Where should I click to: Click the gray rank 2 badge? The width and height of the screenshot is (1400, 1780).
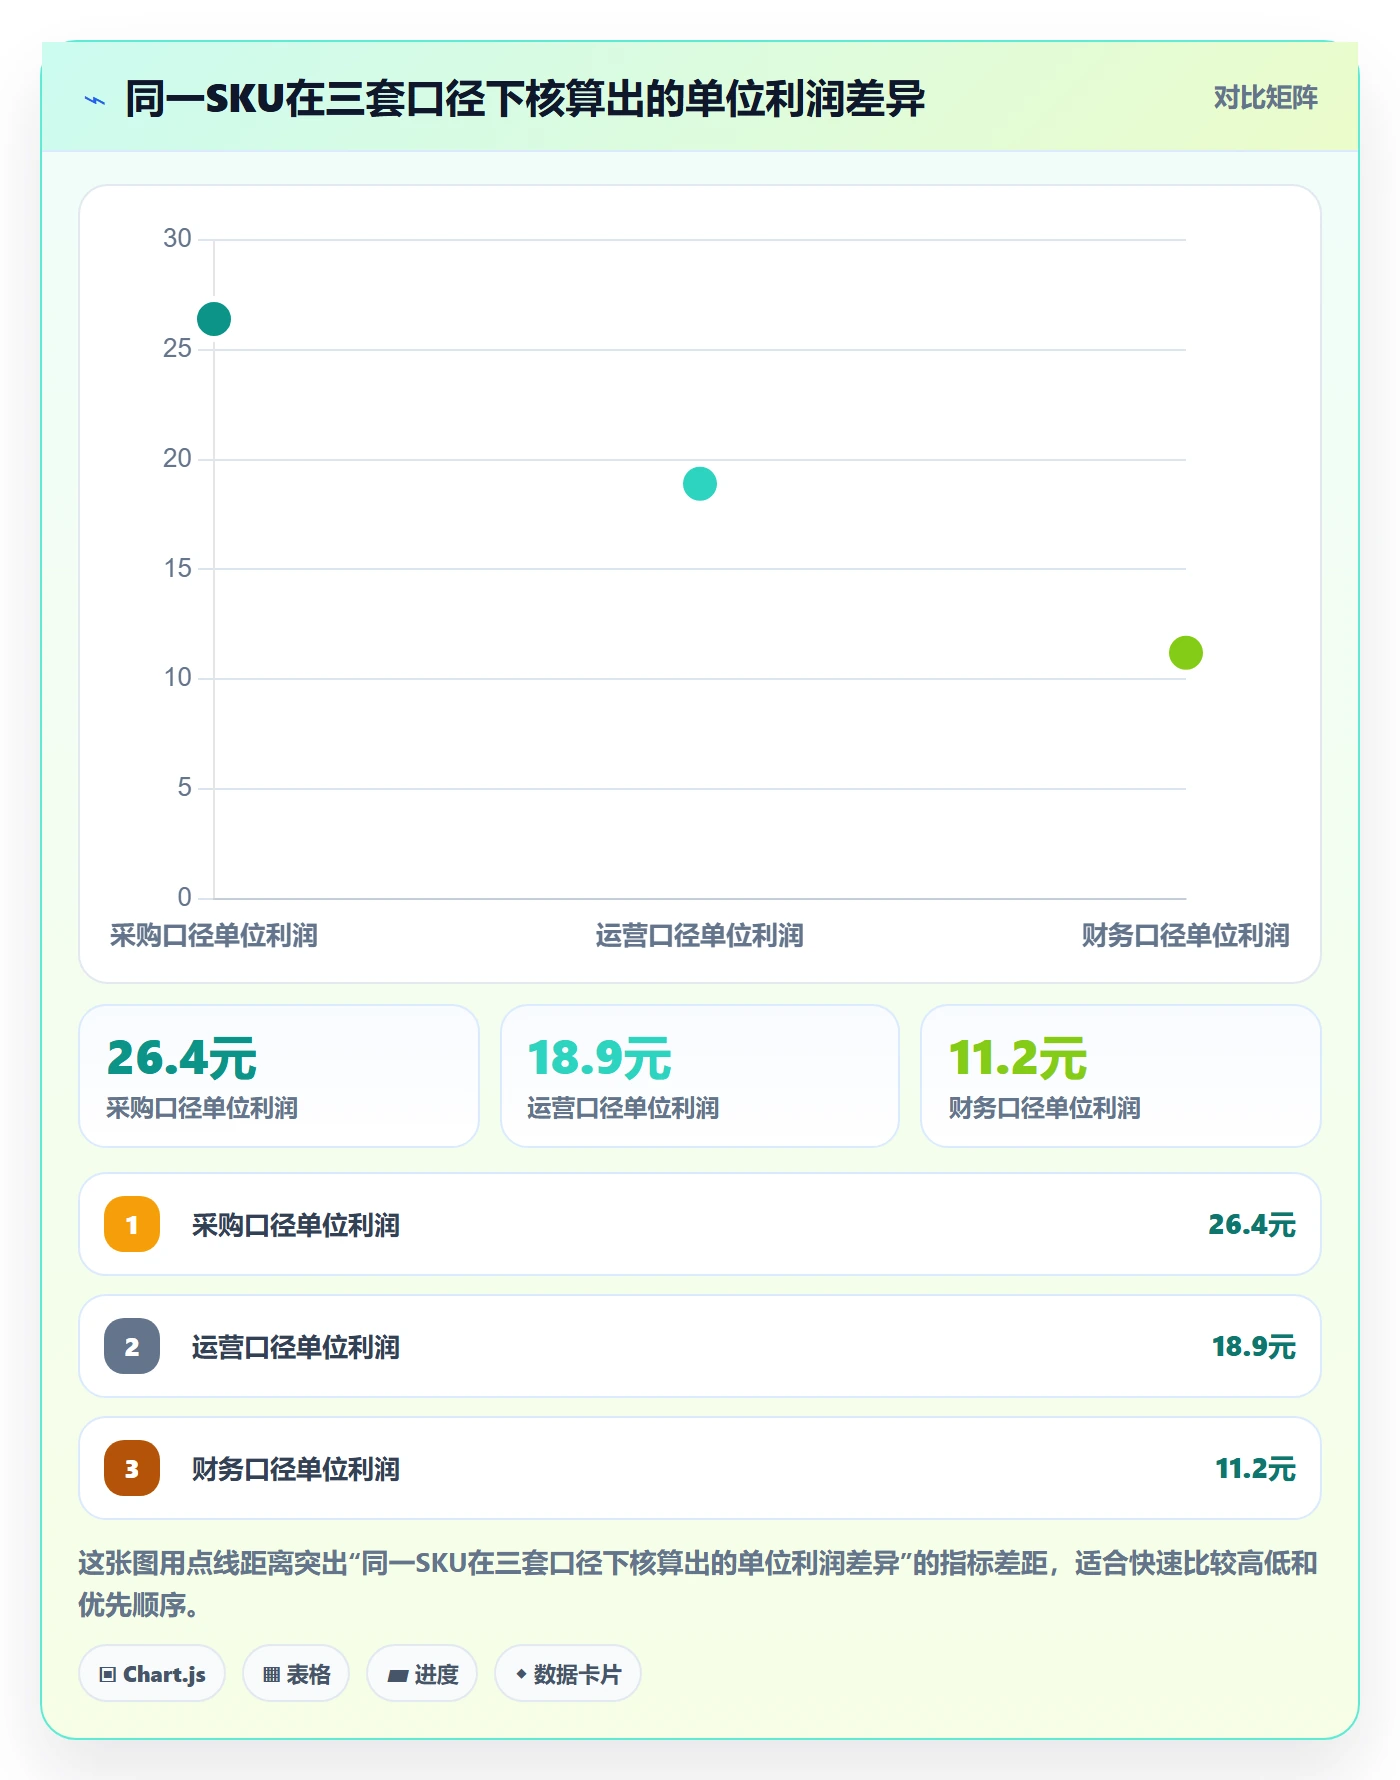click(x=132, y=1346)
